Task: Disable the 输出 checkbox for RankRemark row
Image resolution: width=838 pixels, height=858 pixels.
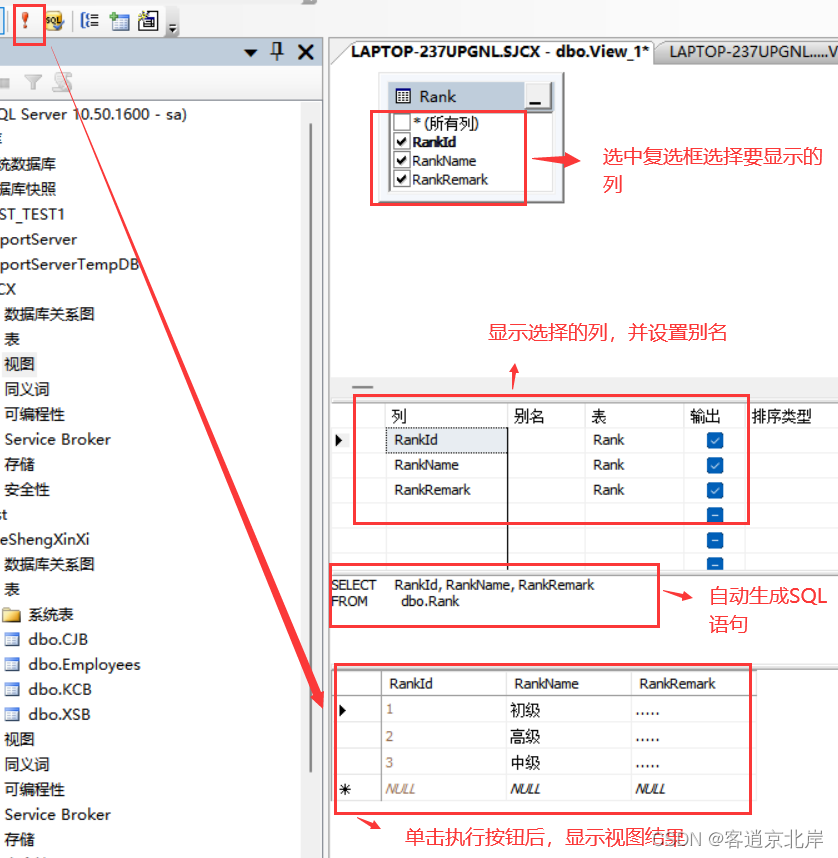Action: point(715,489)
